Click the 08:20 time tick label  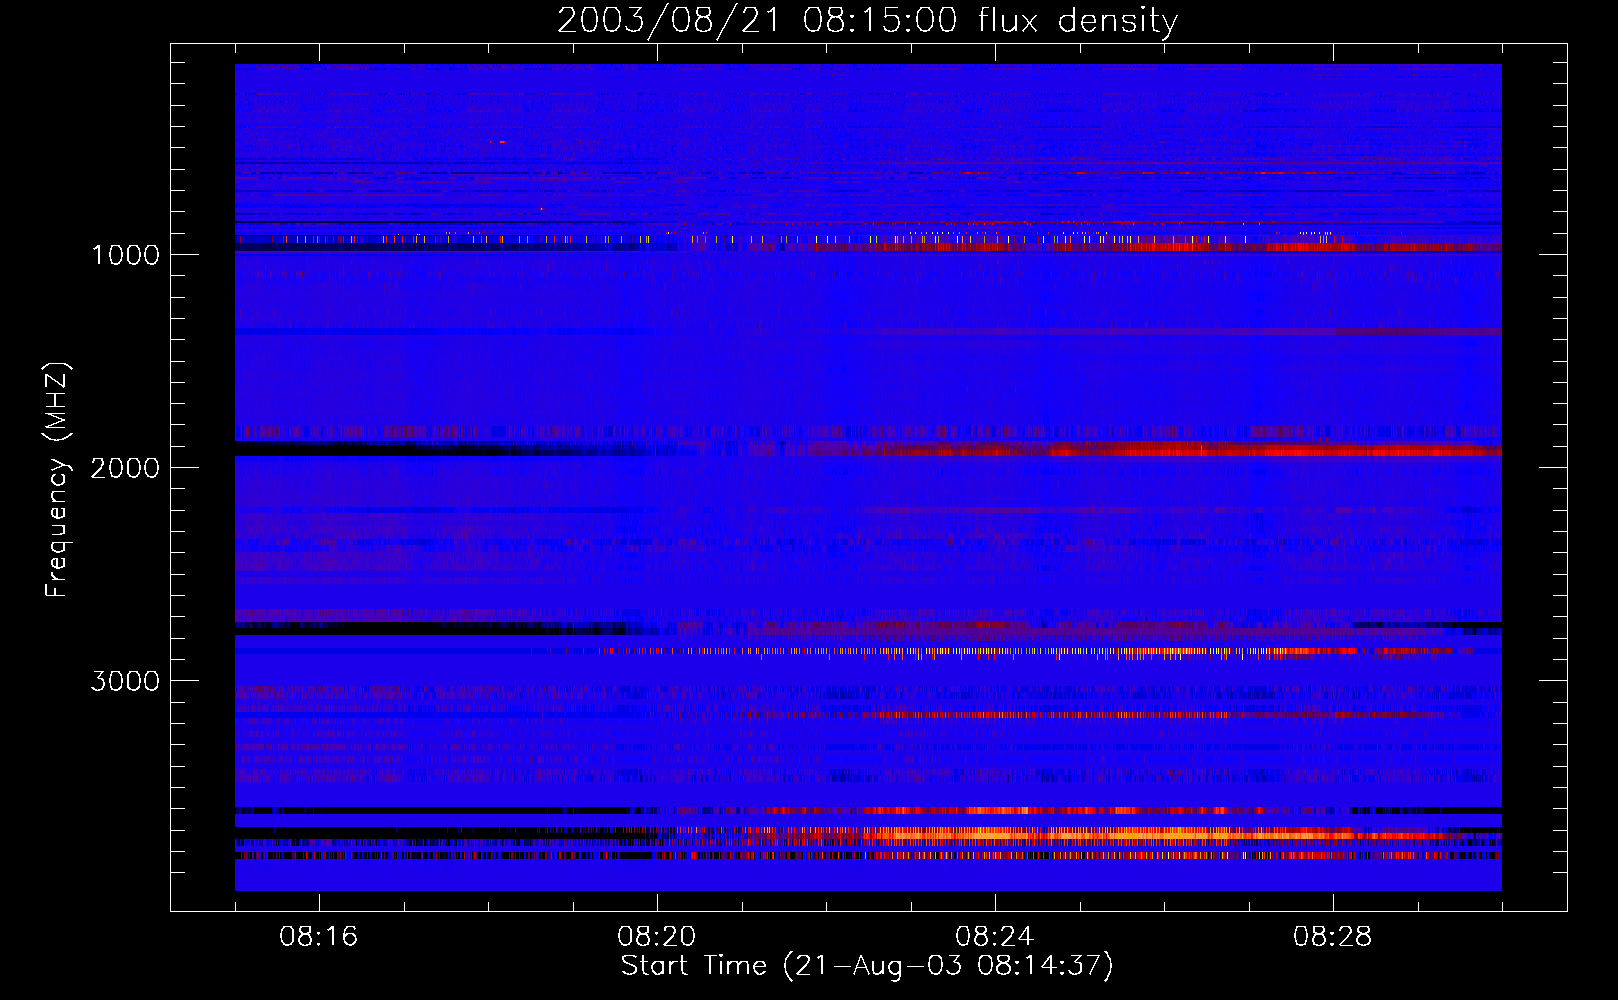[x=656, y=937]
